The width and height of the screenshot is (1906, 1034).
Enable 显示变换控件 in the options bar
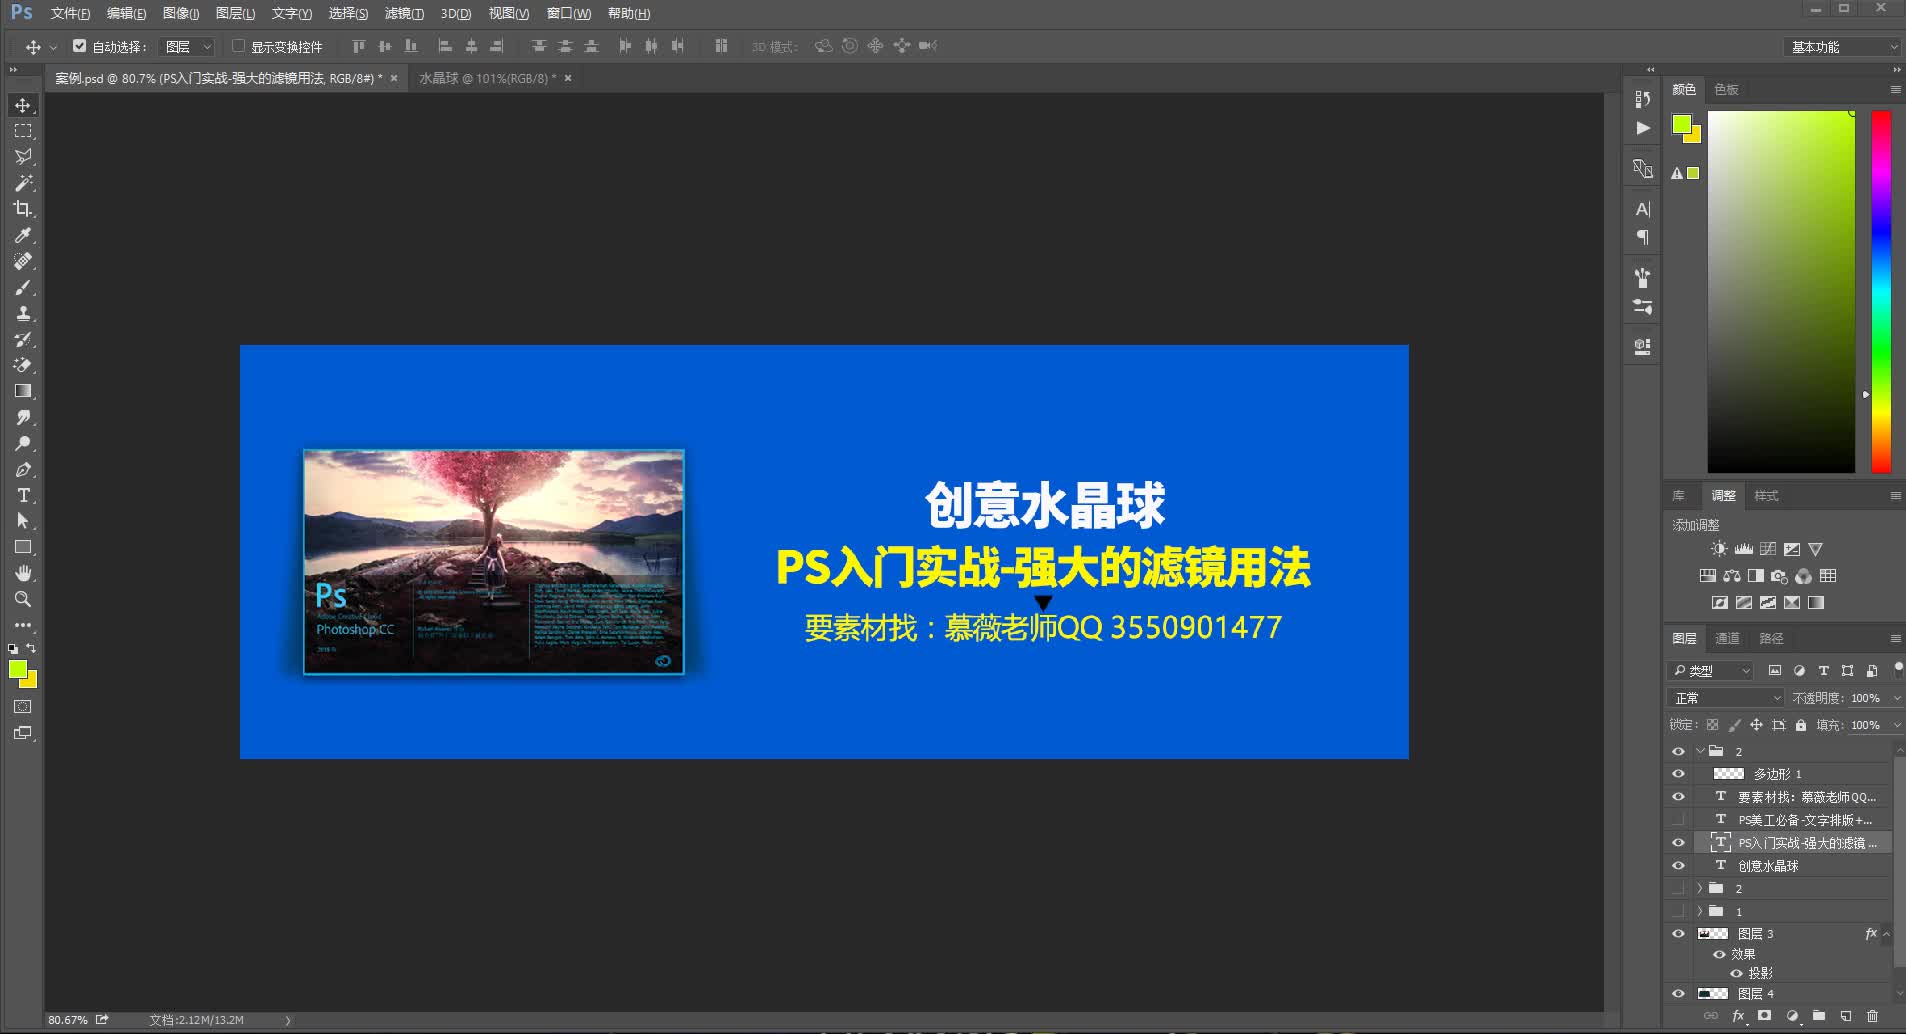click(240, 46)
